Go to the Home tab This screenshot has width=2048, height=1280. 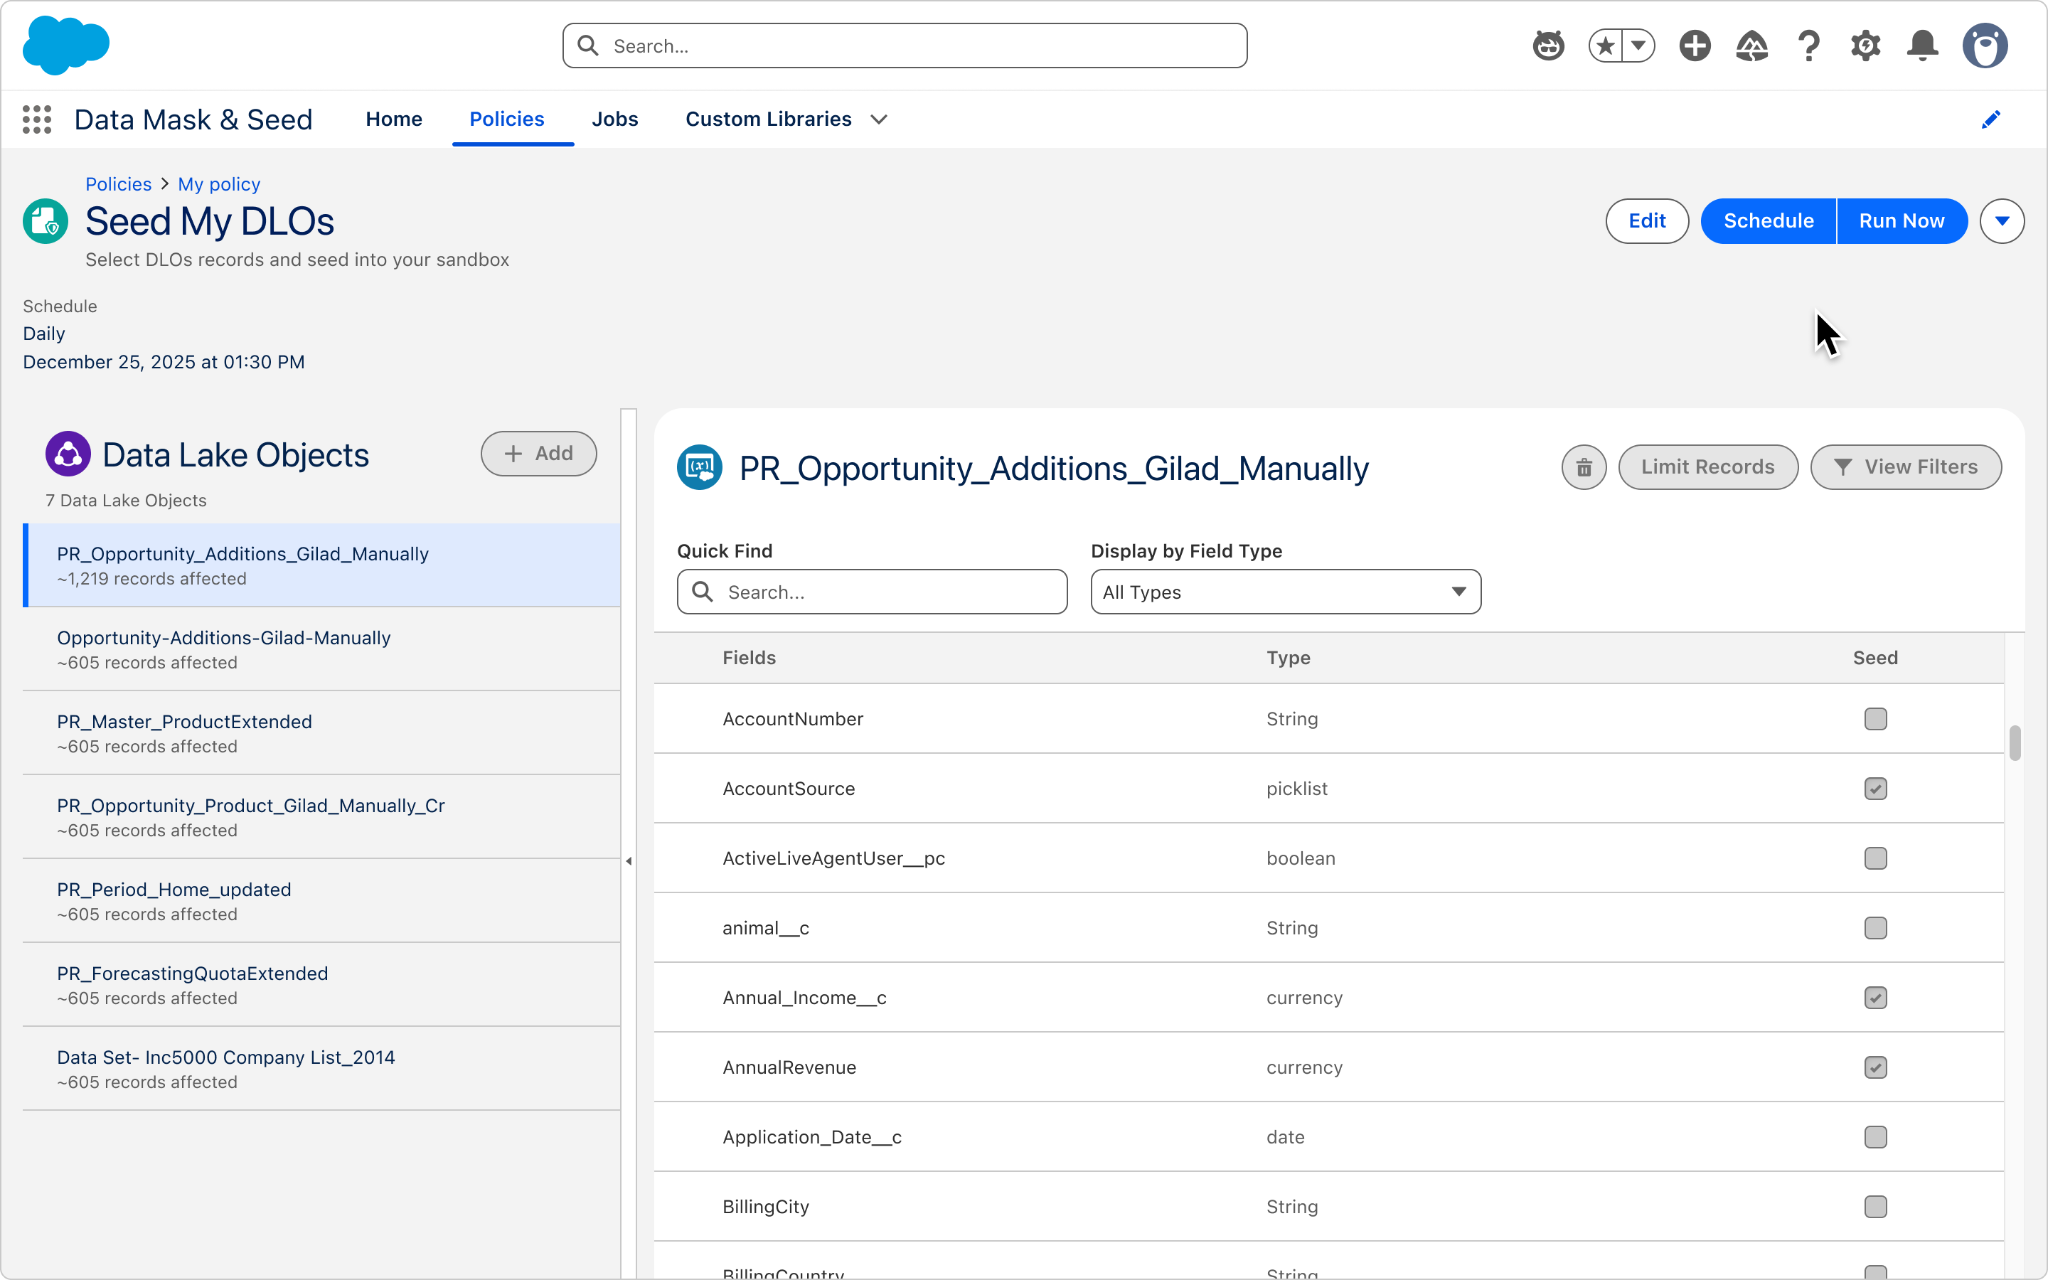pyautogui.click(x=394, y=119)
